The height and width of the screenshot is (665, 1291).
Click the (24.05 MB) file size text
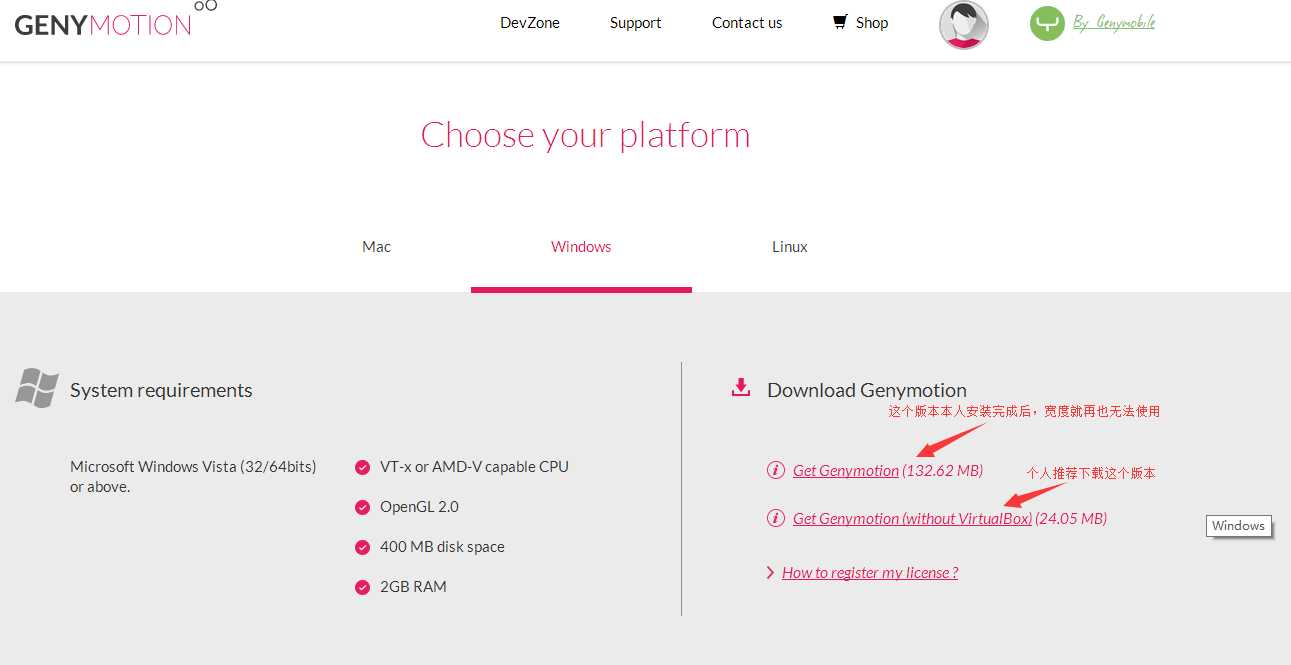pyautogui.click(x=1071, y=518)
